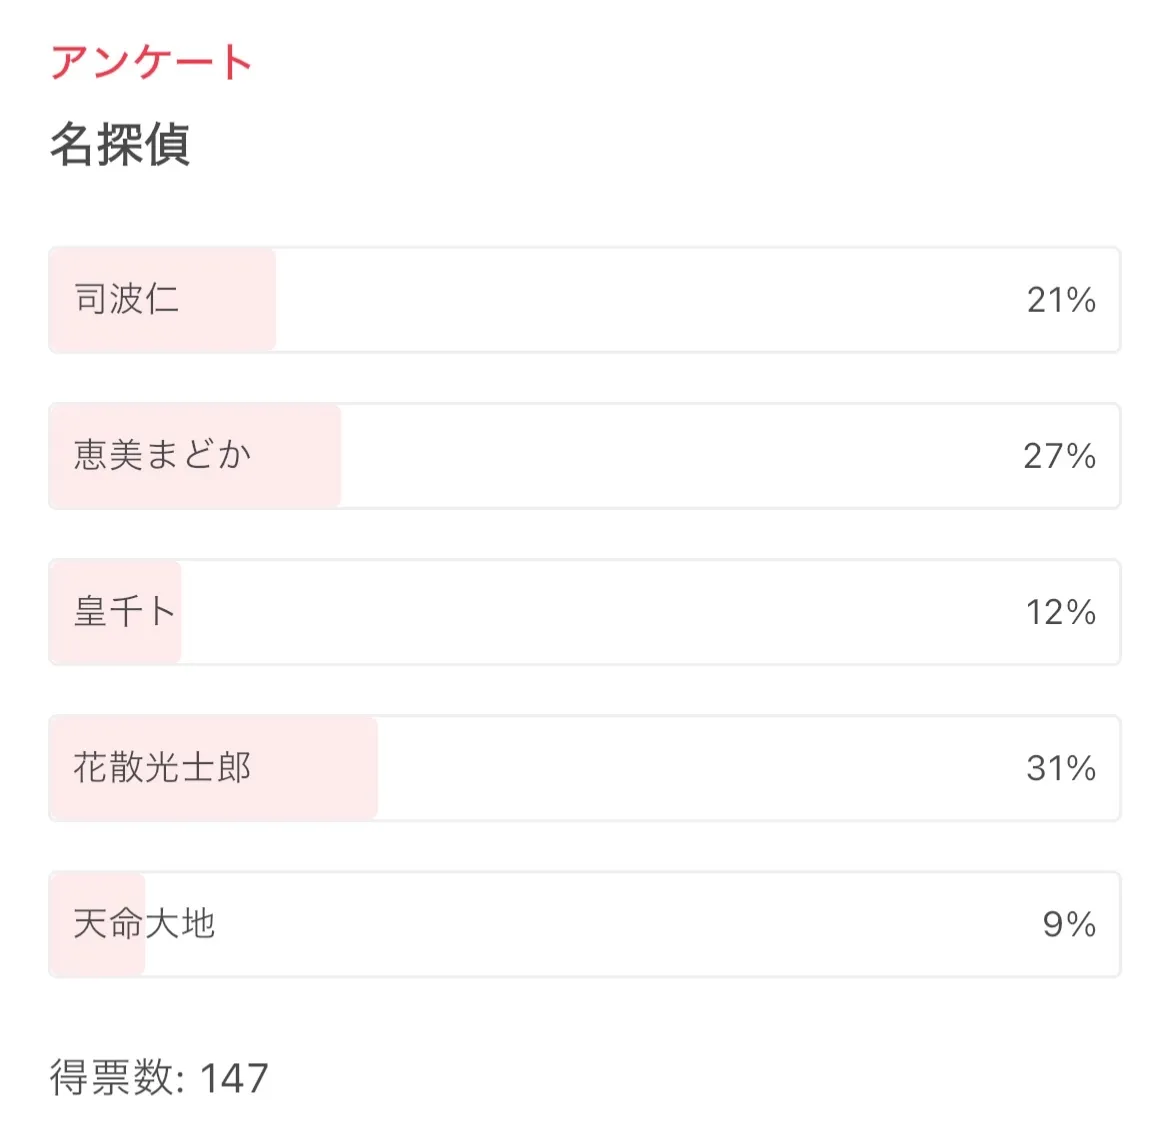1170x1136 pixels.
Task: Click the 31% result value
Action: point(1060,768)
